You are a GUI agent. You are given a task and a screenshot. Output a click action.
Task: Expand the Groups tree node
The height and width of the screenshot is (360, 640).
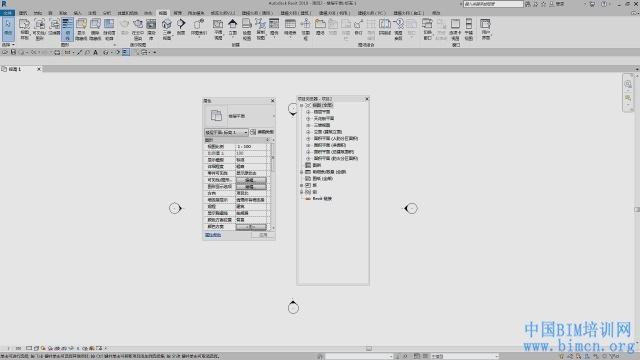(302, 192)
